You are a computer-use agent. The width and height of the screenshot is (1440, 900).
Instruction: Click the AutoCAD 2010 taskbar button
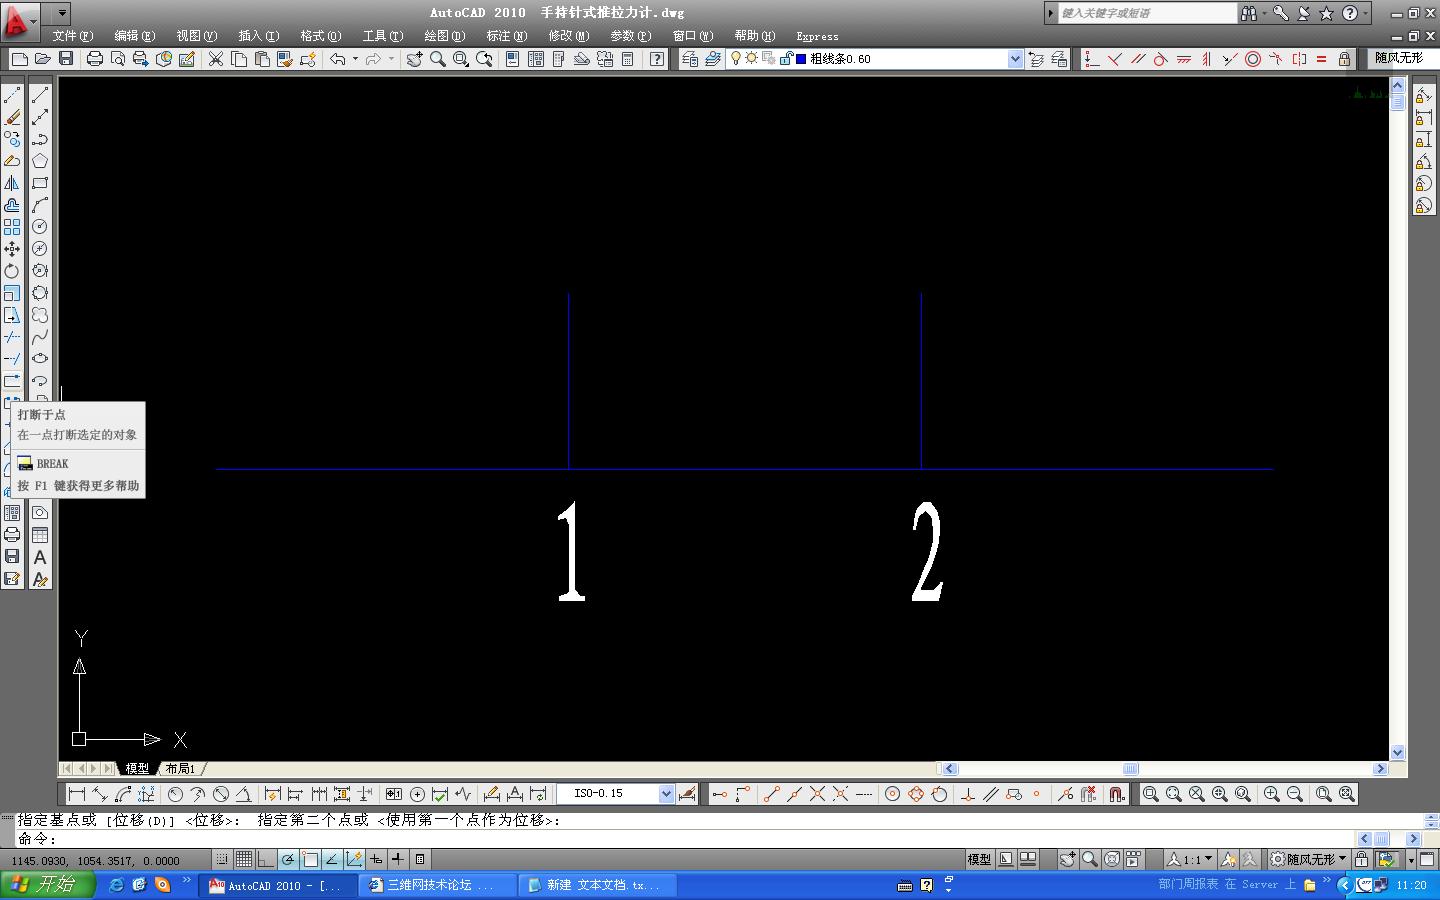click(x=280, y=885)
